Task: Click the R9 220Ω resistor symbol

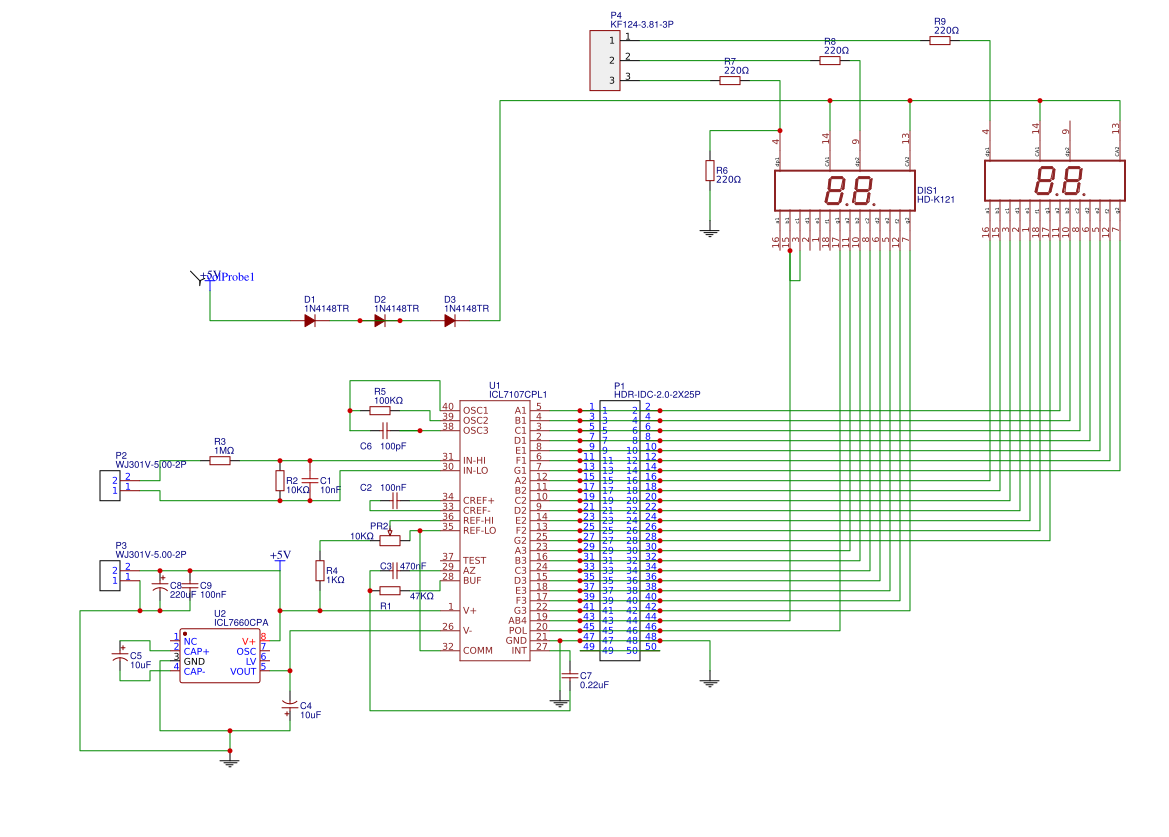Action: (939, 41)
